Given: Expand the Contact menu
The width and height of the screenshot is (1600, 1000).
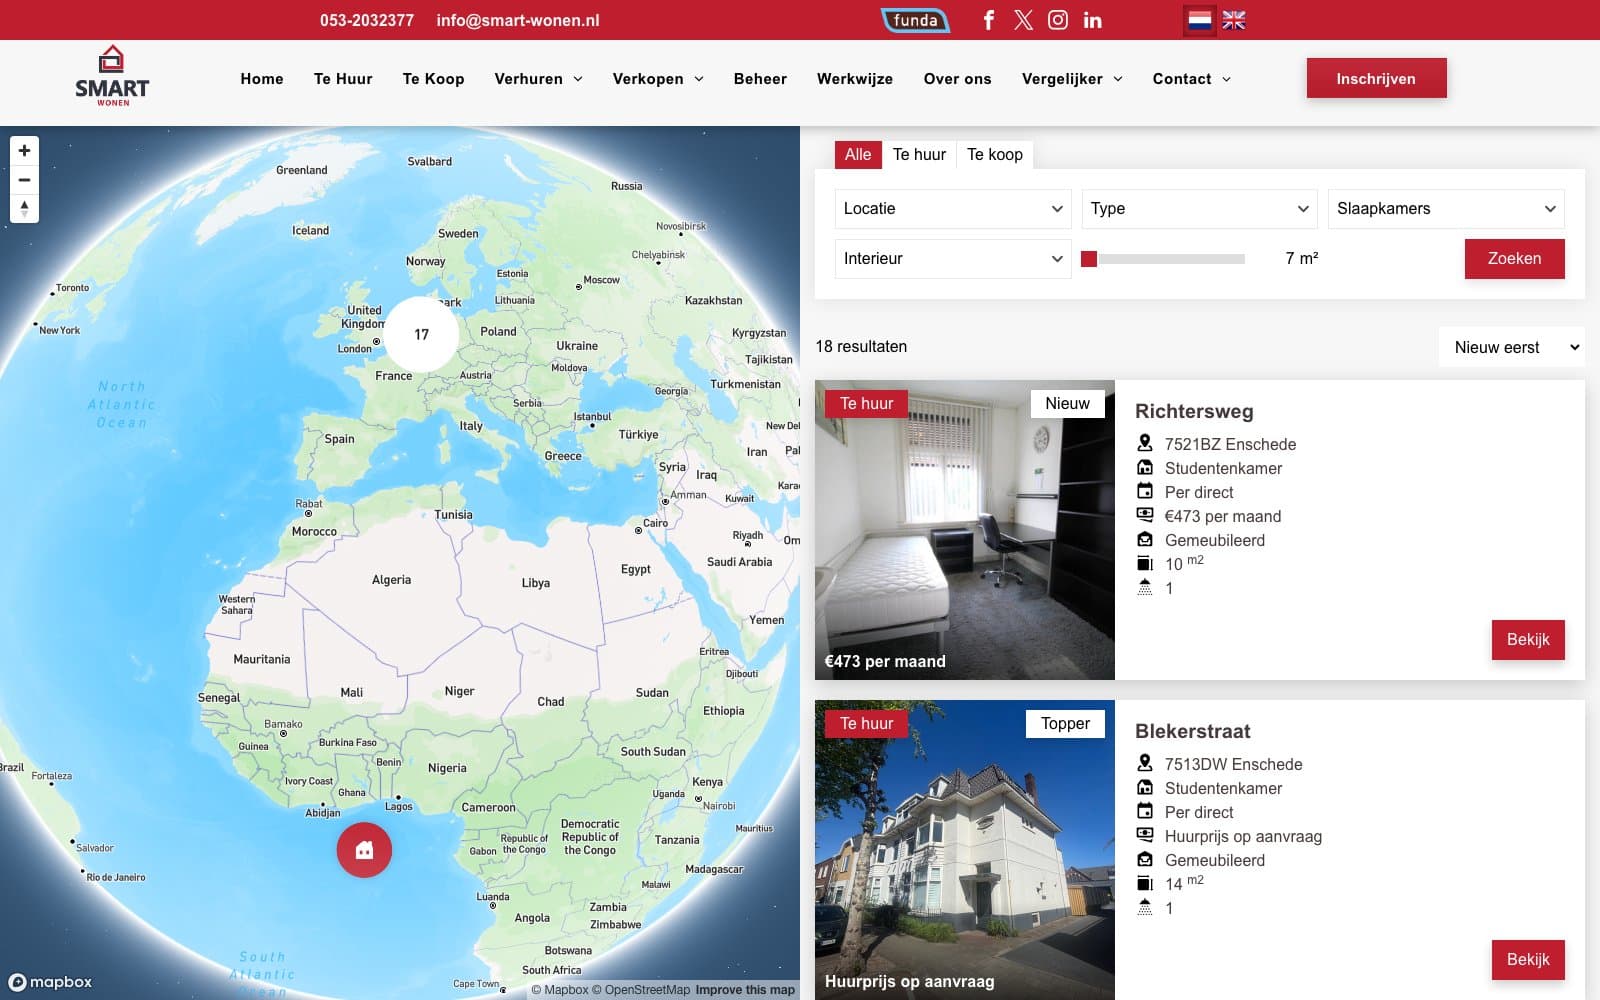Looking at the screenshot, I should (x=1192, y=79).
